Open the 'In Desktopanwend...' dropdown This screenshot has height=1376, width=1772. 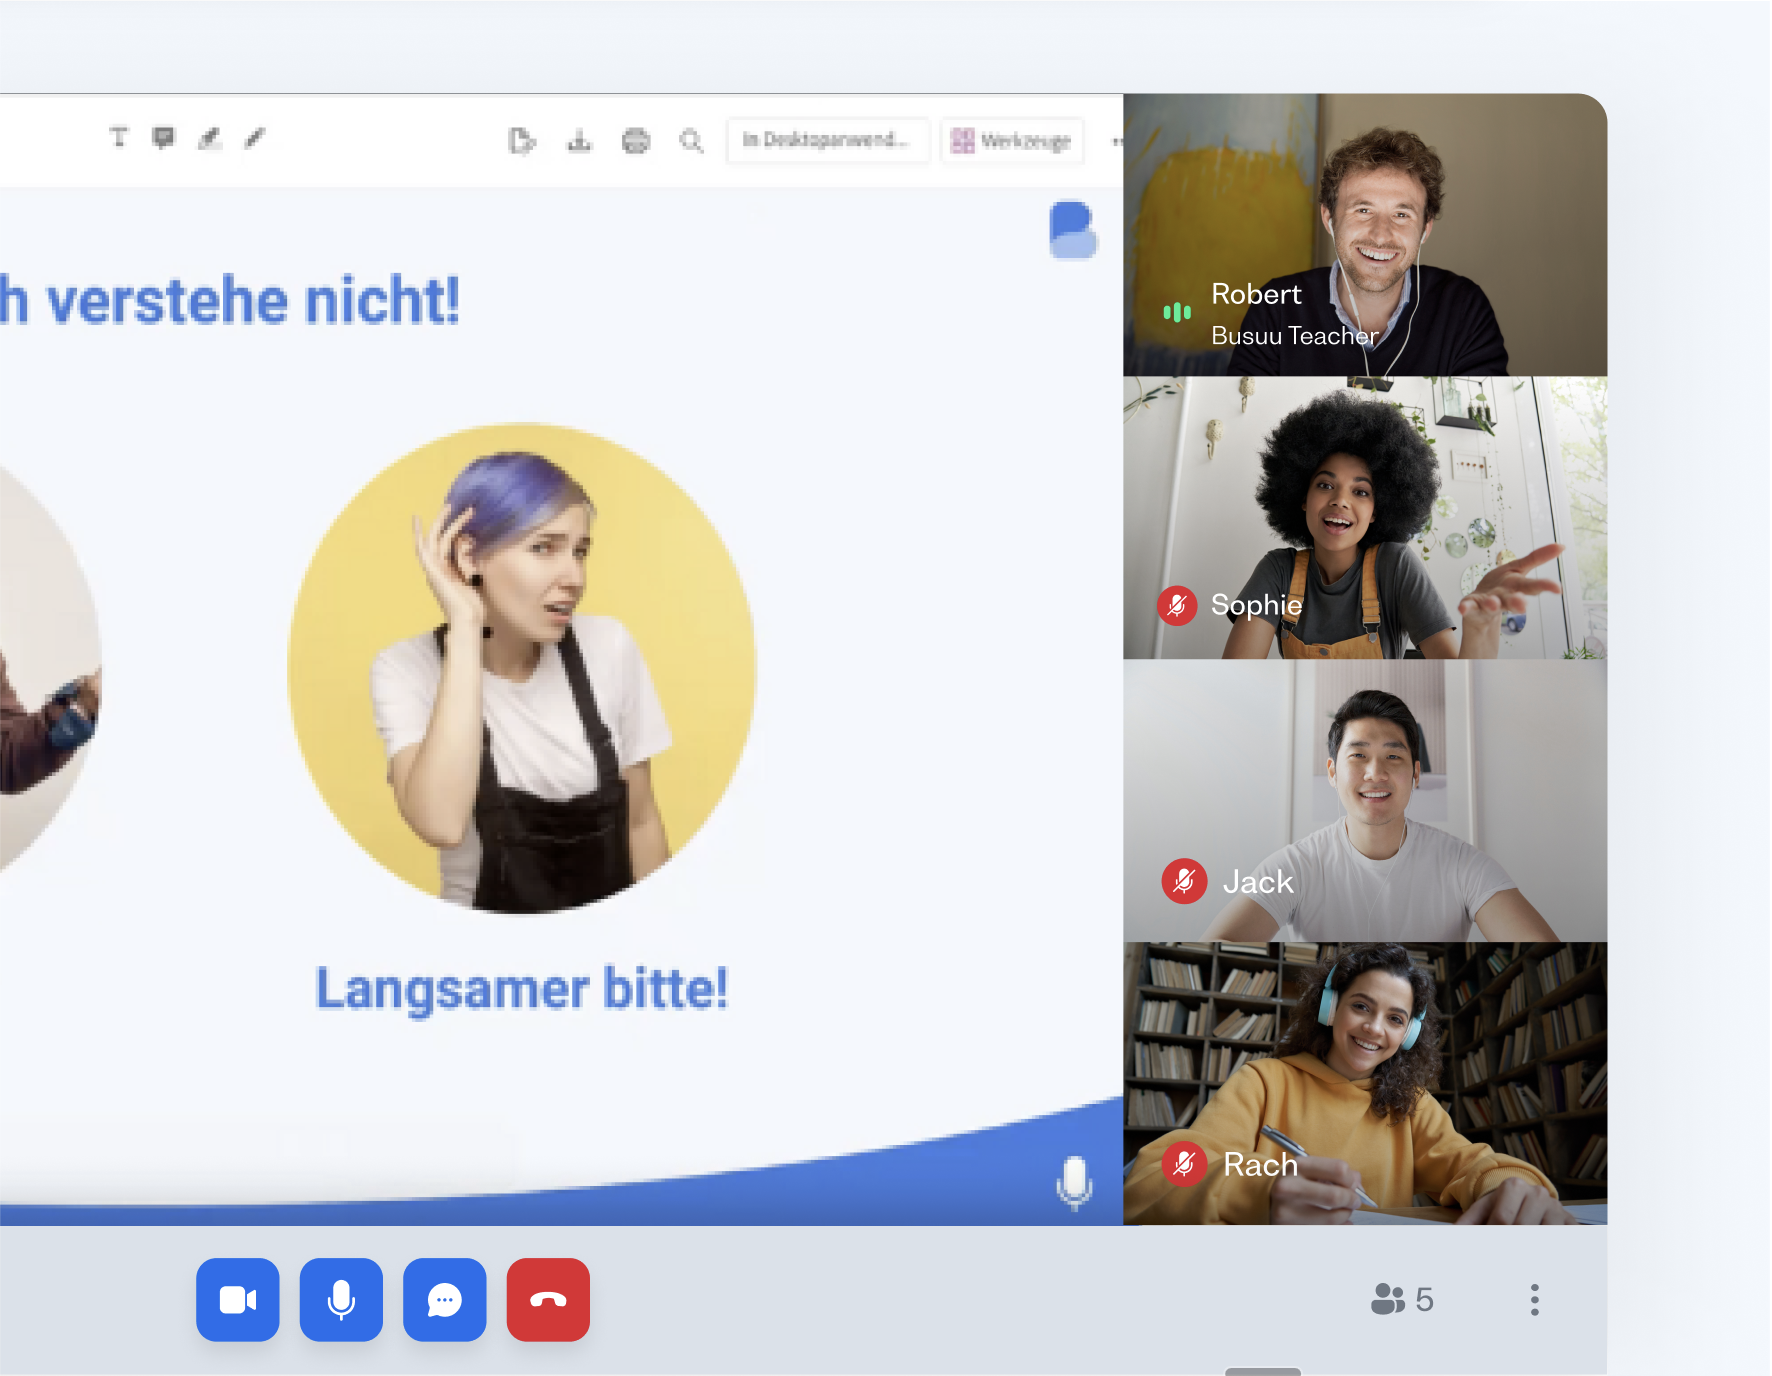827,140
